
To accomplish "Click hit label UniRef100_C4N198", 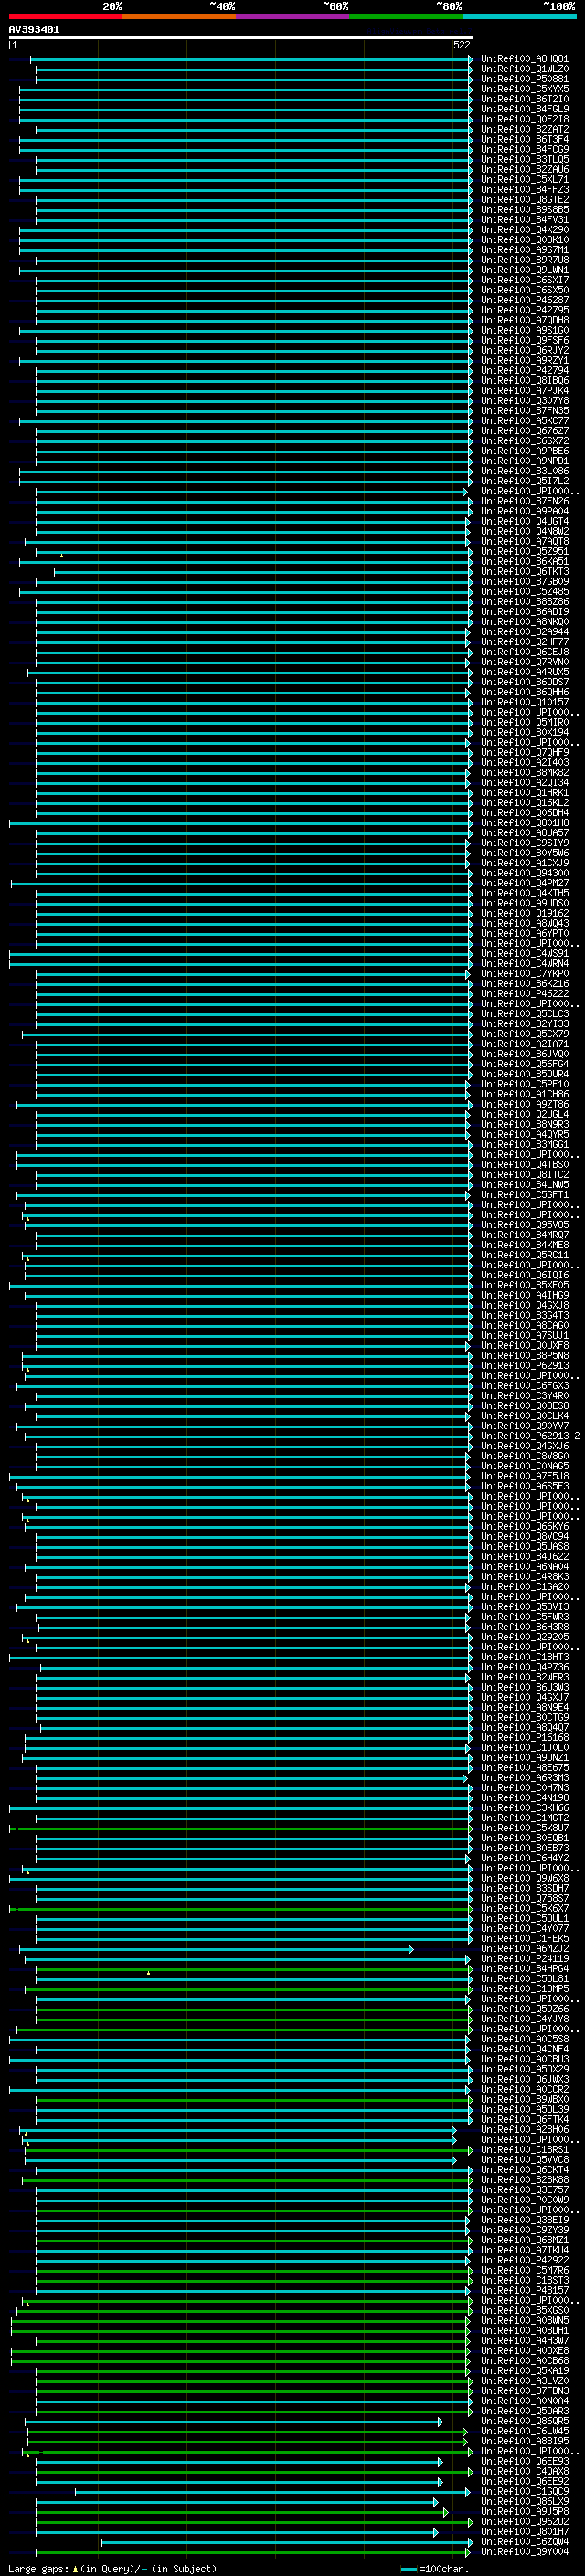I will pyautogui.click(x=525, y=1797).
